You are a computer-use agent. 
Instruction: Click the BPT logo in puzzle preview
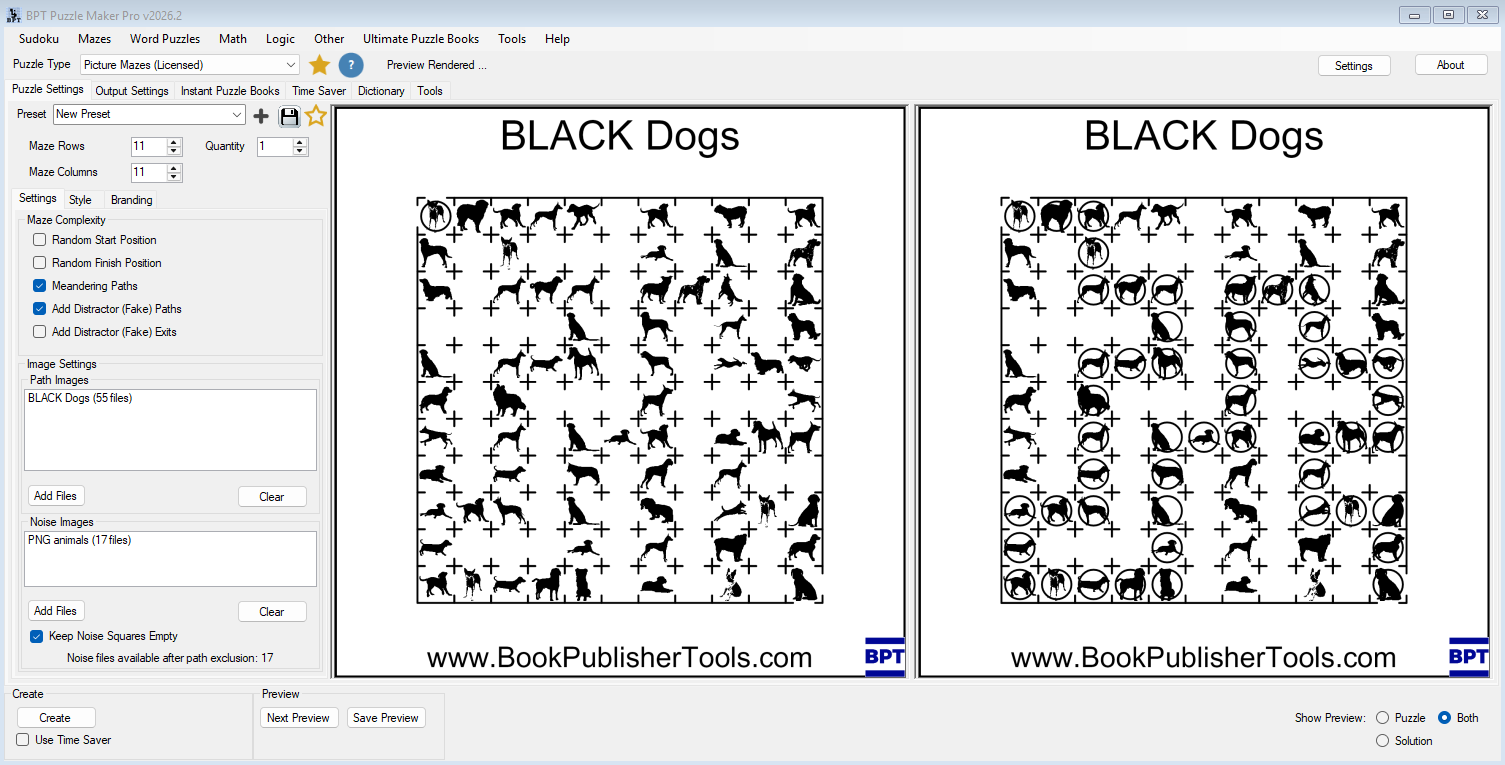point(884,657)
